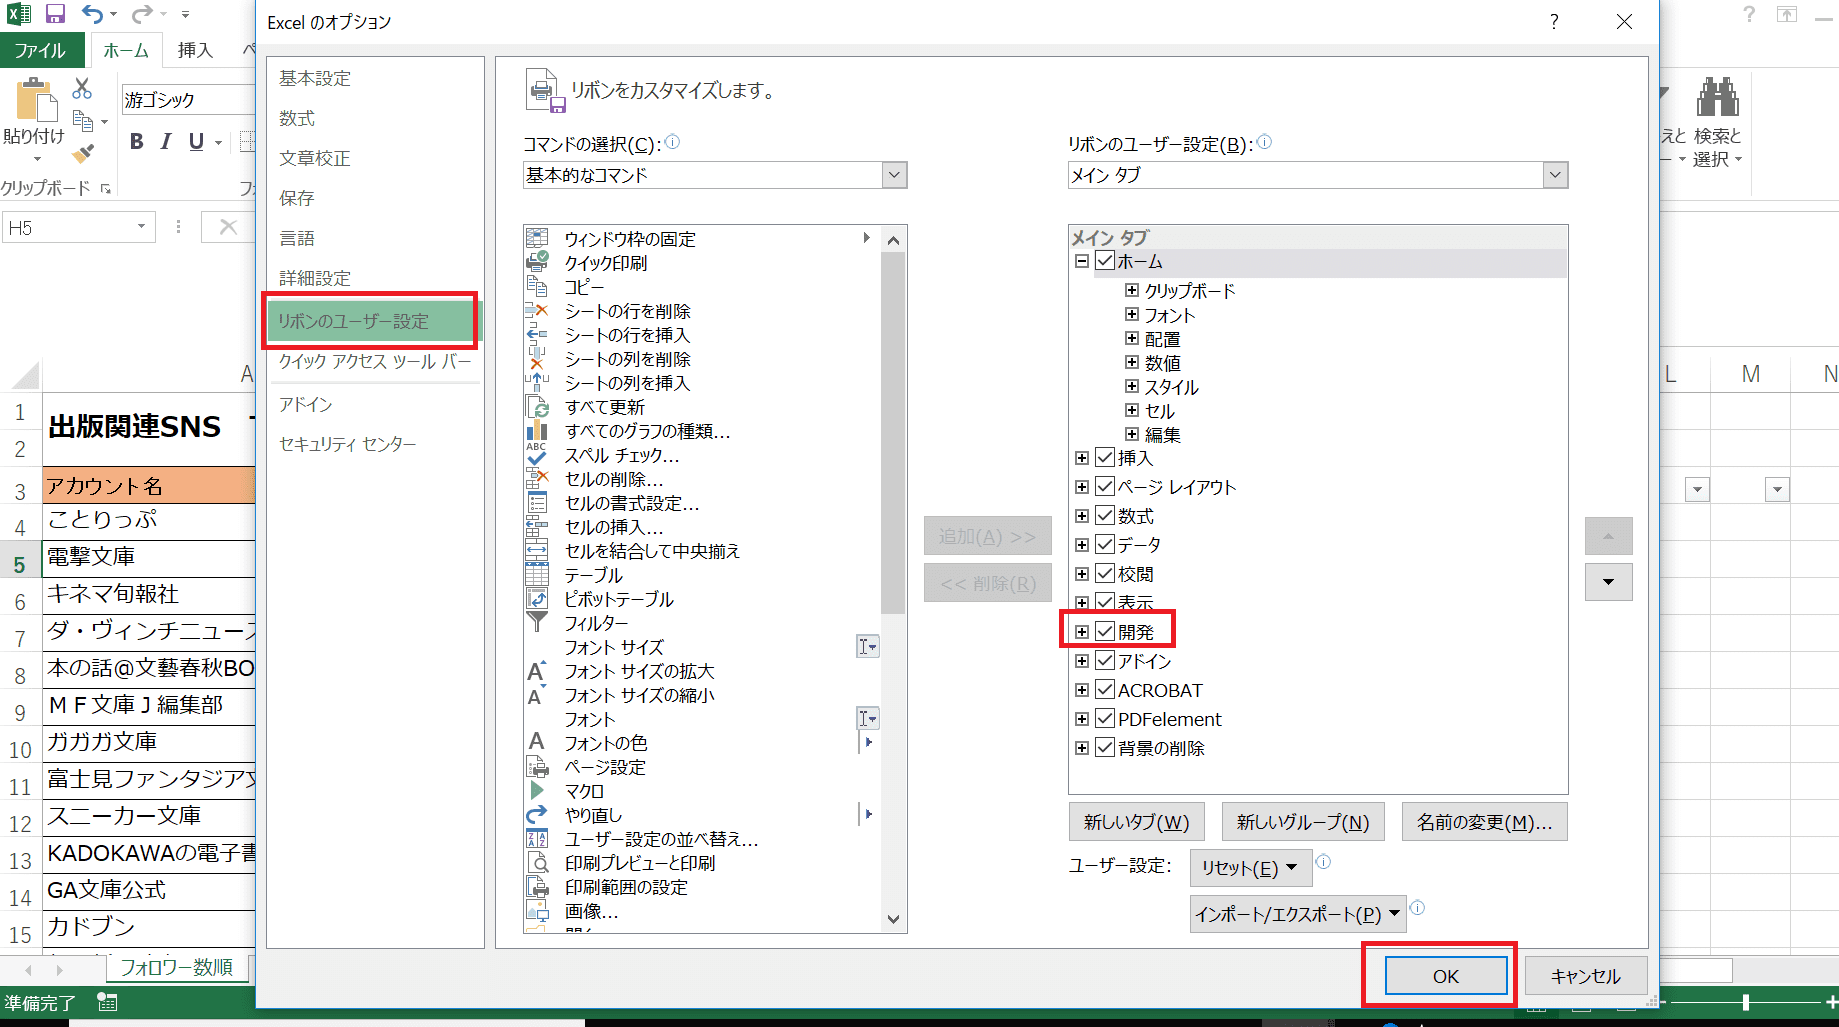This screenshot has width=1839, height=1027.
Task: Click the Undo arrow icon
Action: tap(93, 14)
